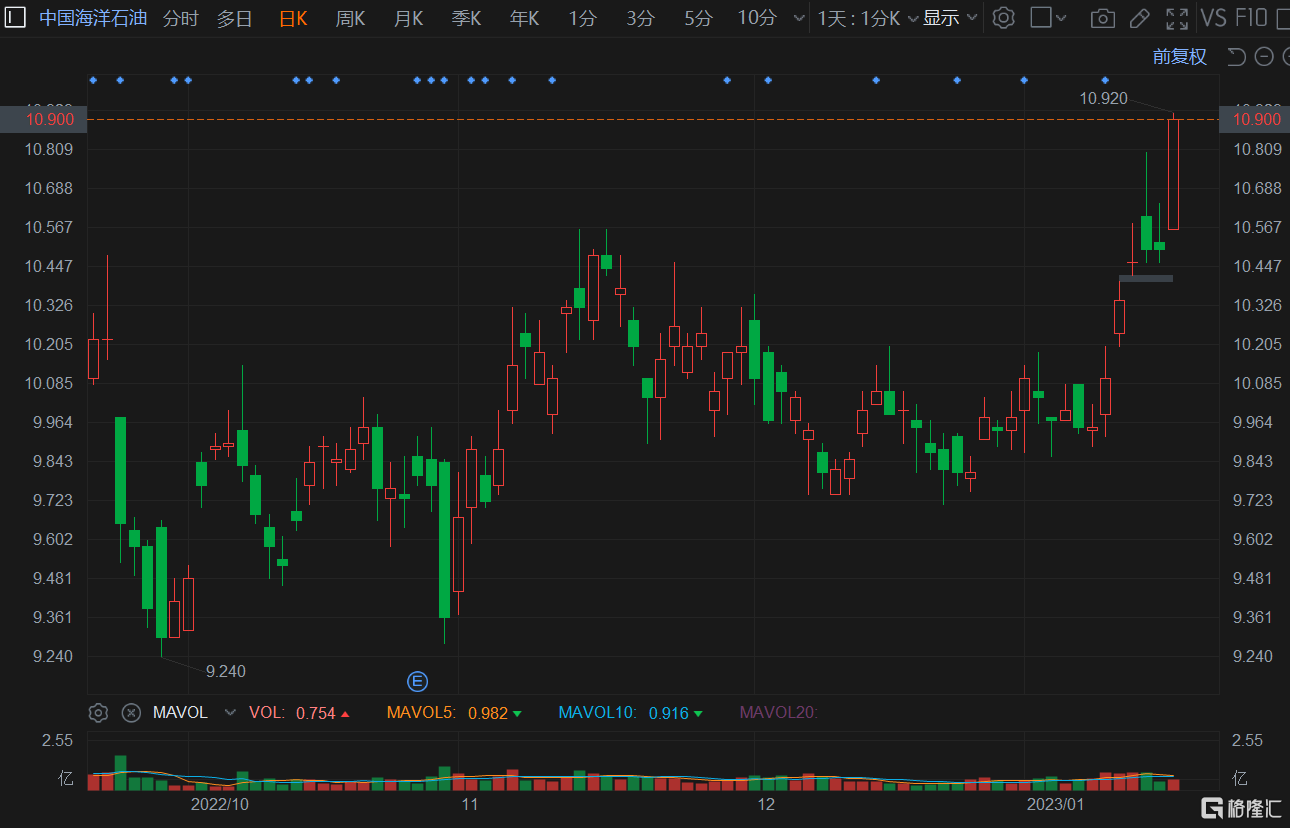Zoom out chart with minus circle icon
Viewport: 1290px width, 828px height.
tap(1263, 57)
